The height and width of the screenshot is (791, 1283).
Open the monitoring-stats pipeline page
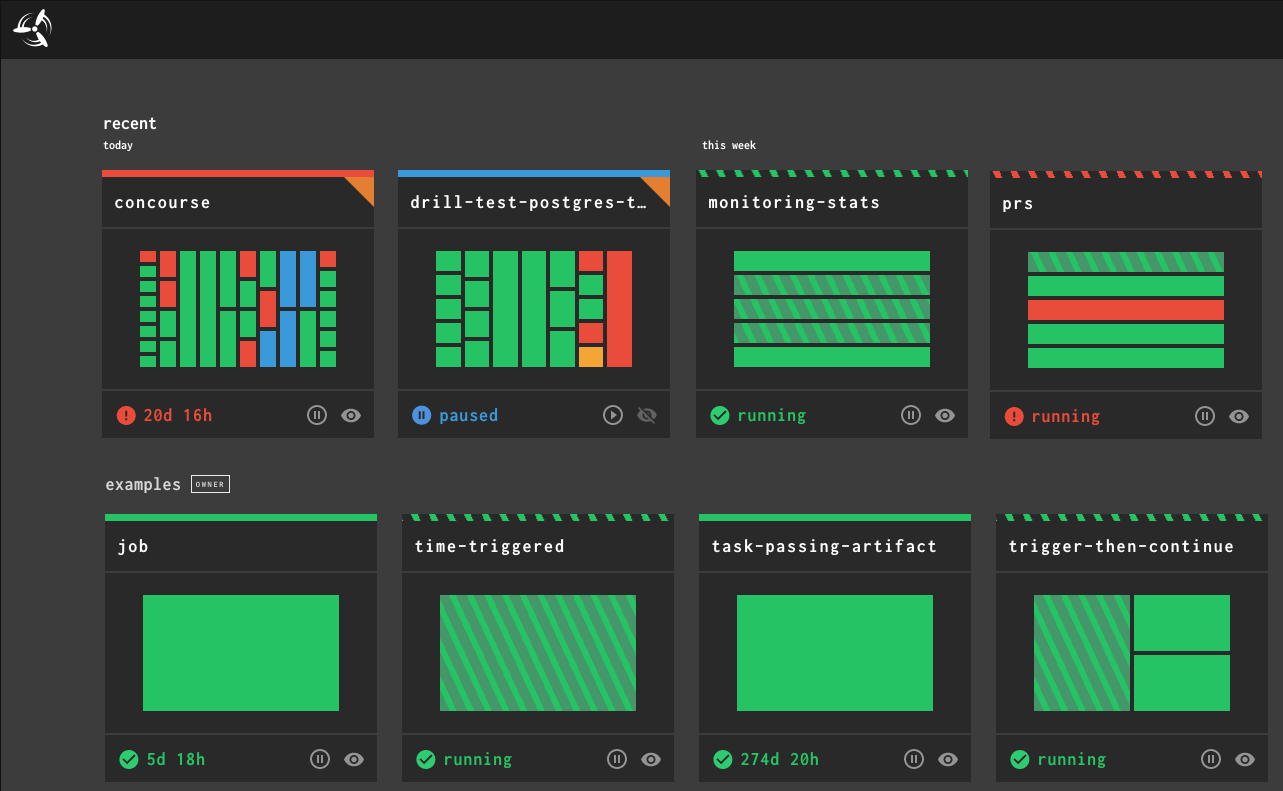[793, 202]
